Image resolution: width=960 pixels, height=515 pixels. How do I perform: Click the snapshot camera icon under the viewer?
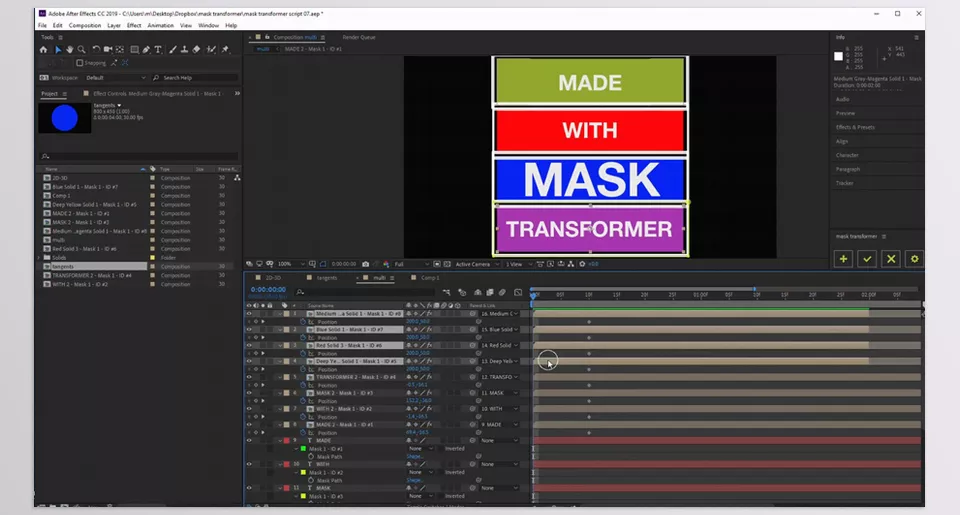(366, 264)
